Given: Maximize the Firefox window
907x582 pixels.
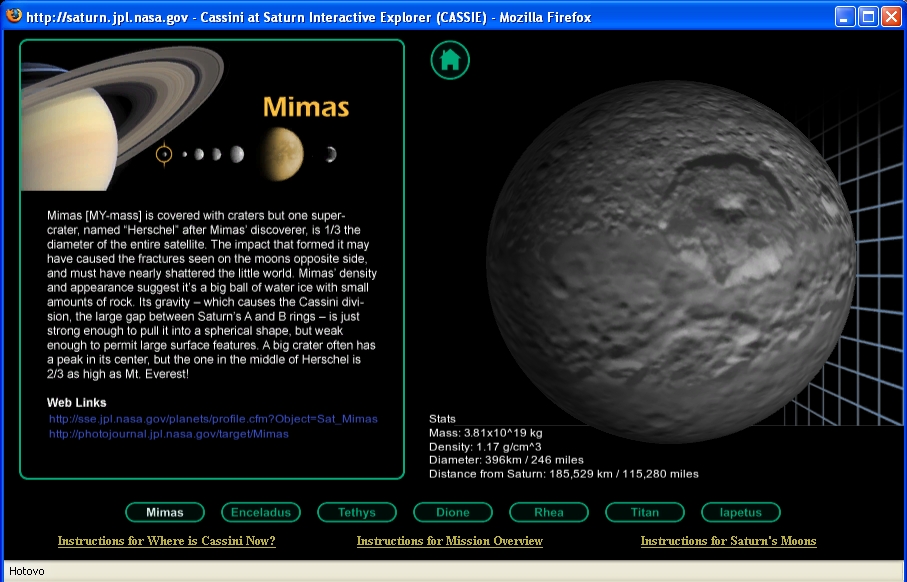Looking at the screenshot, I should pyautogui.click(x=868, y=17).
